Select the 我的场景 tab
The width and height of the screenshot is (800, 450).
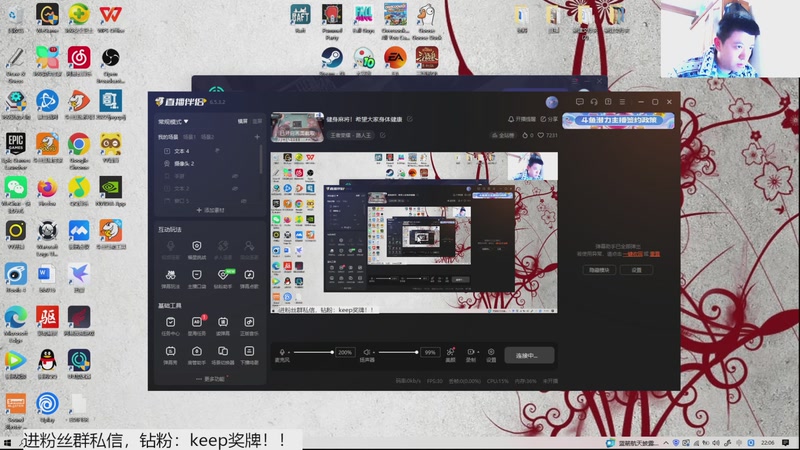pyautogui.click(x=168, y=137)
